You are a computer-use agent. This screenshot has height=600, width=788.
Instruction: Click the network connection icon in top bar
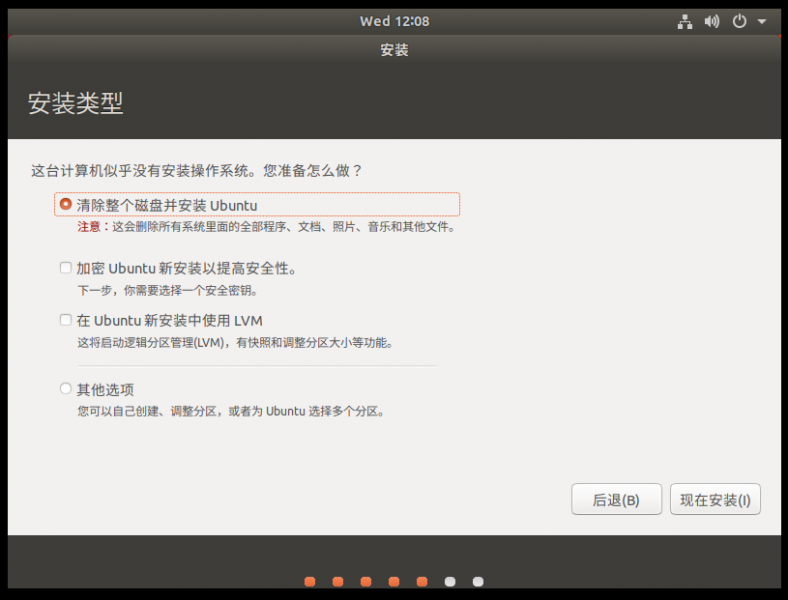pos(685,21)
